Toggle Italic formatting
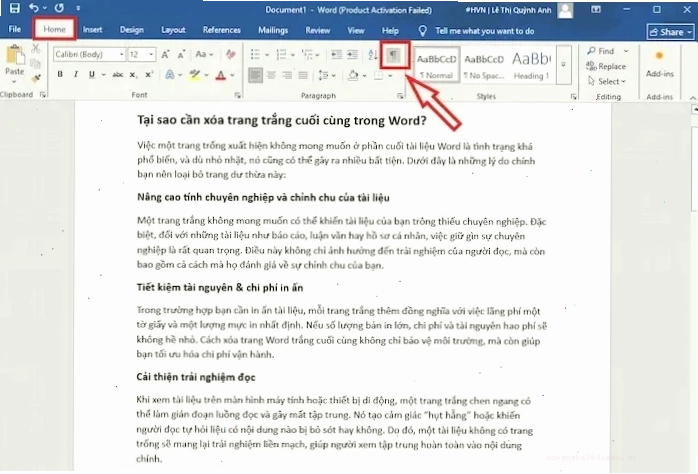 (x=76, y=74)
